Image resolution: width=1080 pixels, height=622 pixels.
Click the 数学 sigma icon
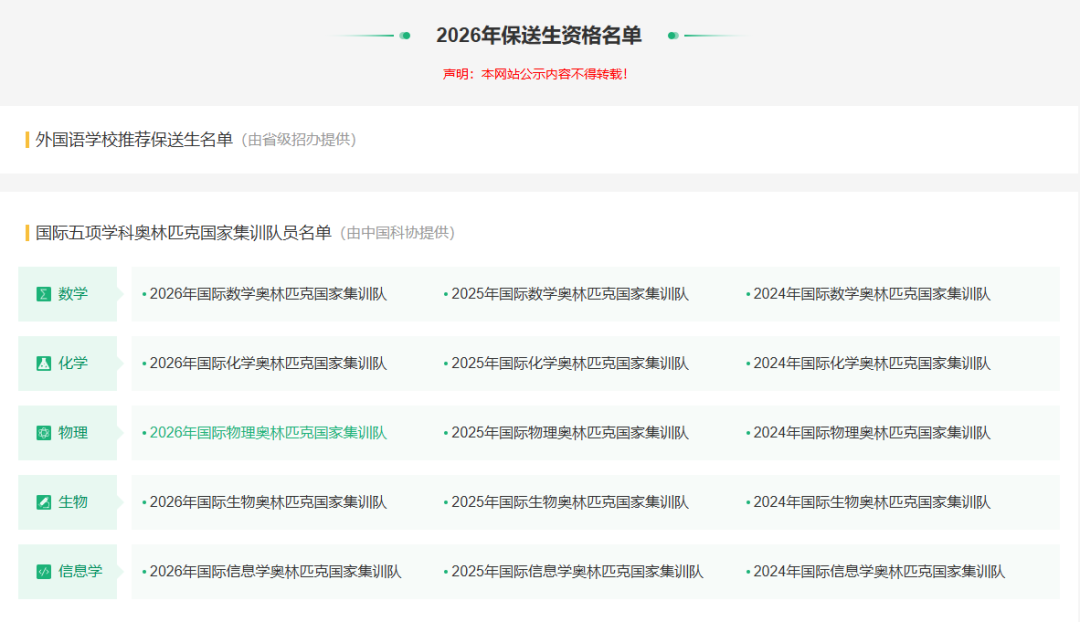(x=43, y=294)
